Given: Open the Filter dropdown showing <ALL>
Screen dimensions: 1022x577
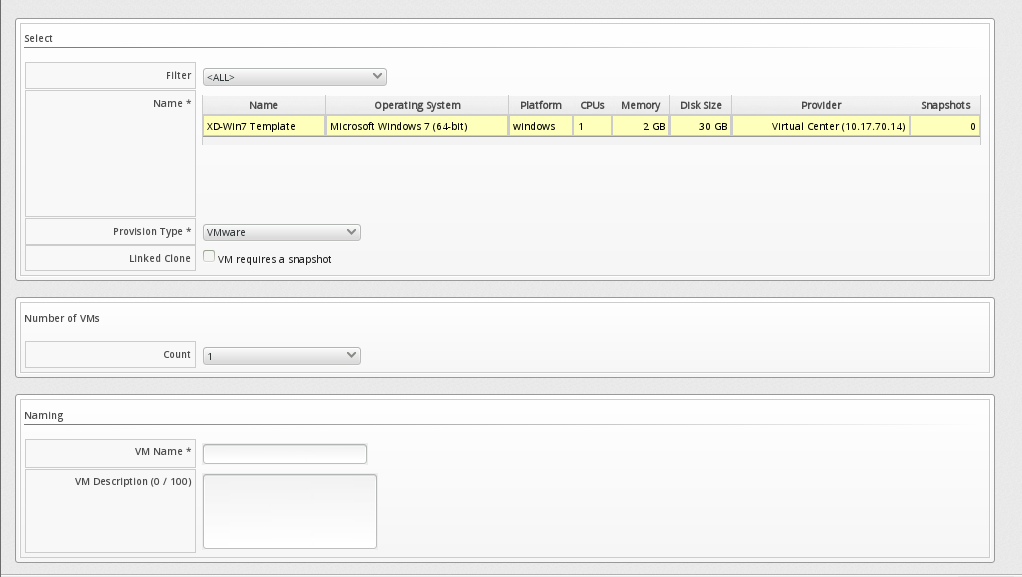Looking at the screenshot, I should click(x=294, y=77).
